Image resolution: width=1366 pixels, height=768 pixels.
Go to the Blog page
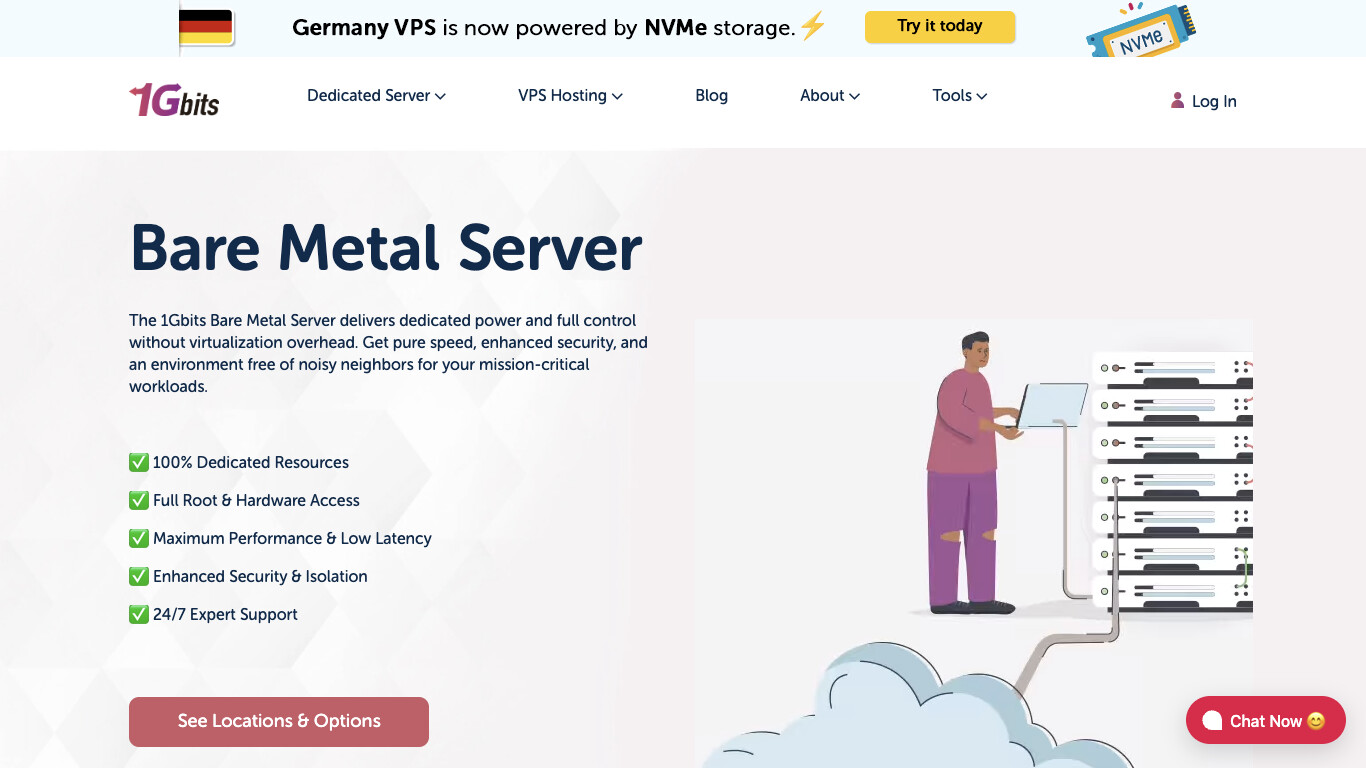point(711,96)
